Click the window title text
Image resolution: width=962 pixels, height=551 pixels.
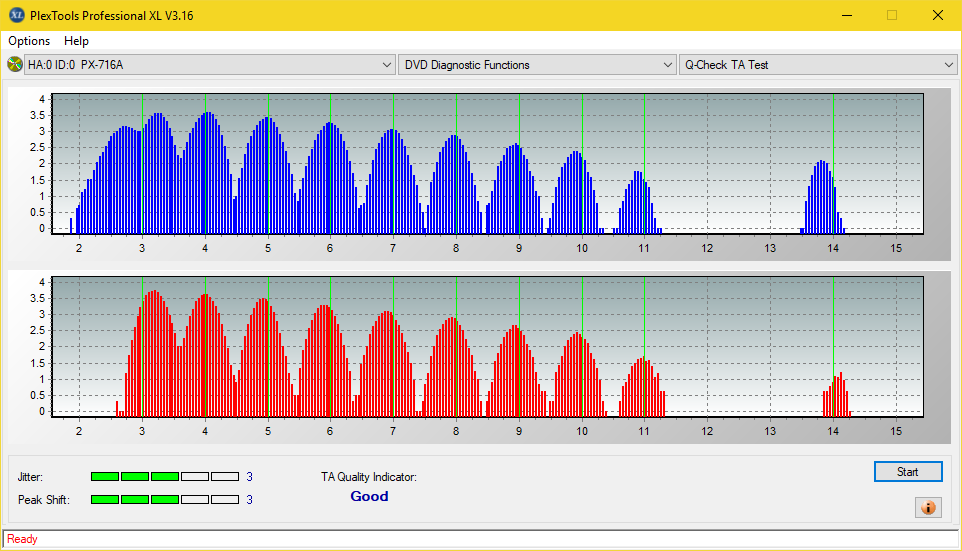point(112,15)
